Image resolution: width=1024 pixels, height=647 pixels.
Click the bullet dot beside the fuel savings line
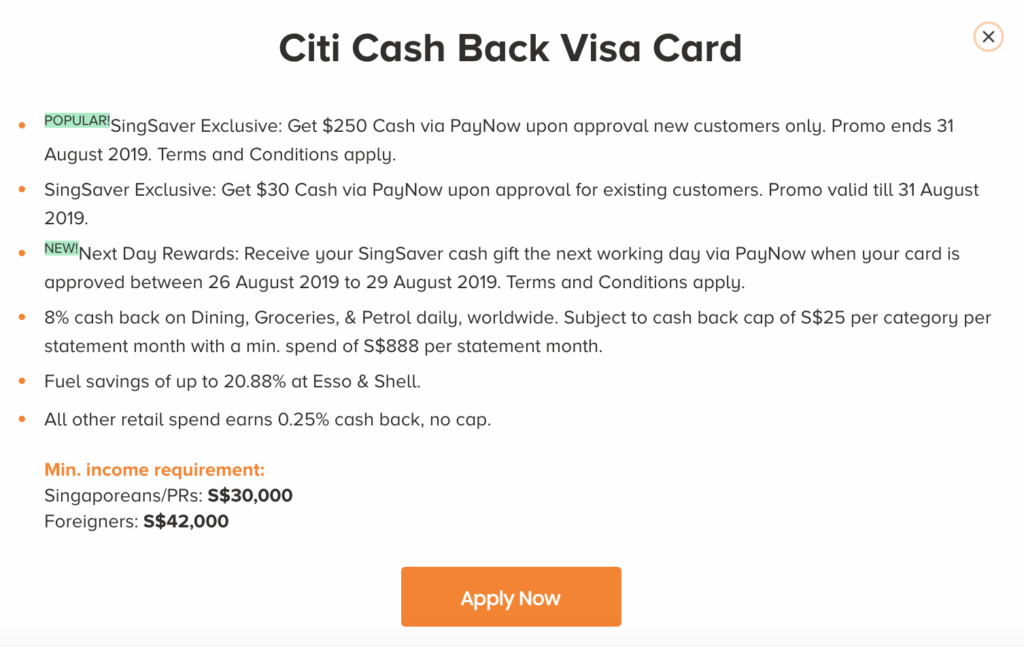point(22,382)
